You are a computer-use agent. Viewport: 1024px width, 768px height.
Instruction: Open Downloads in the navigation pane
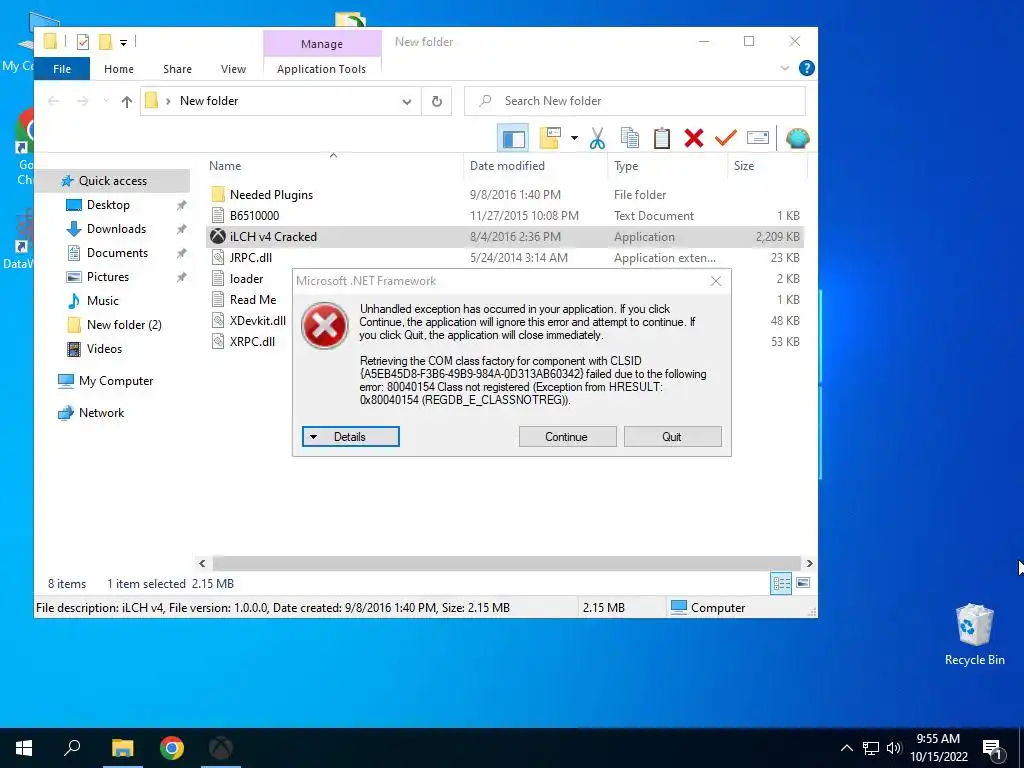click(x=116, y=229)
